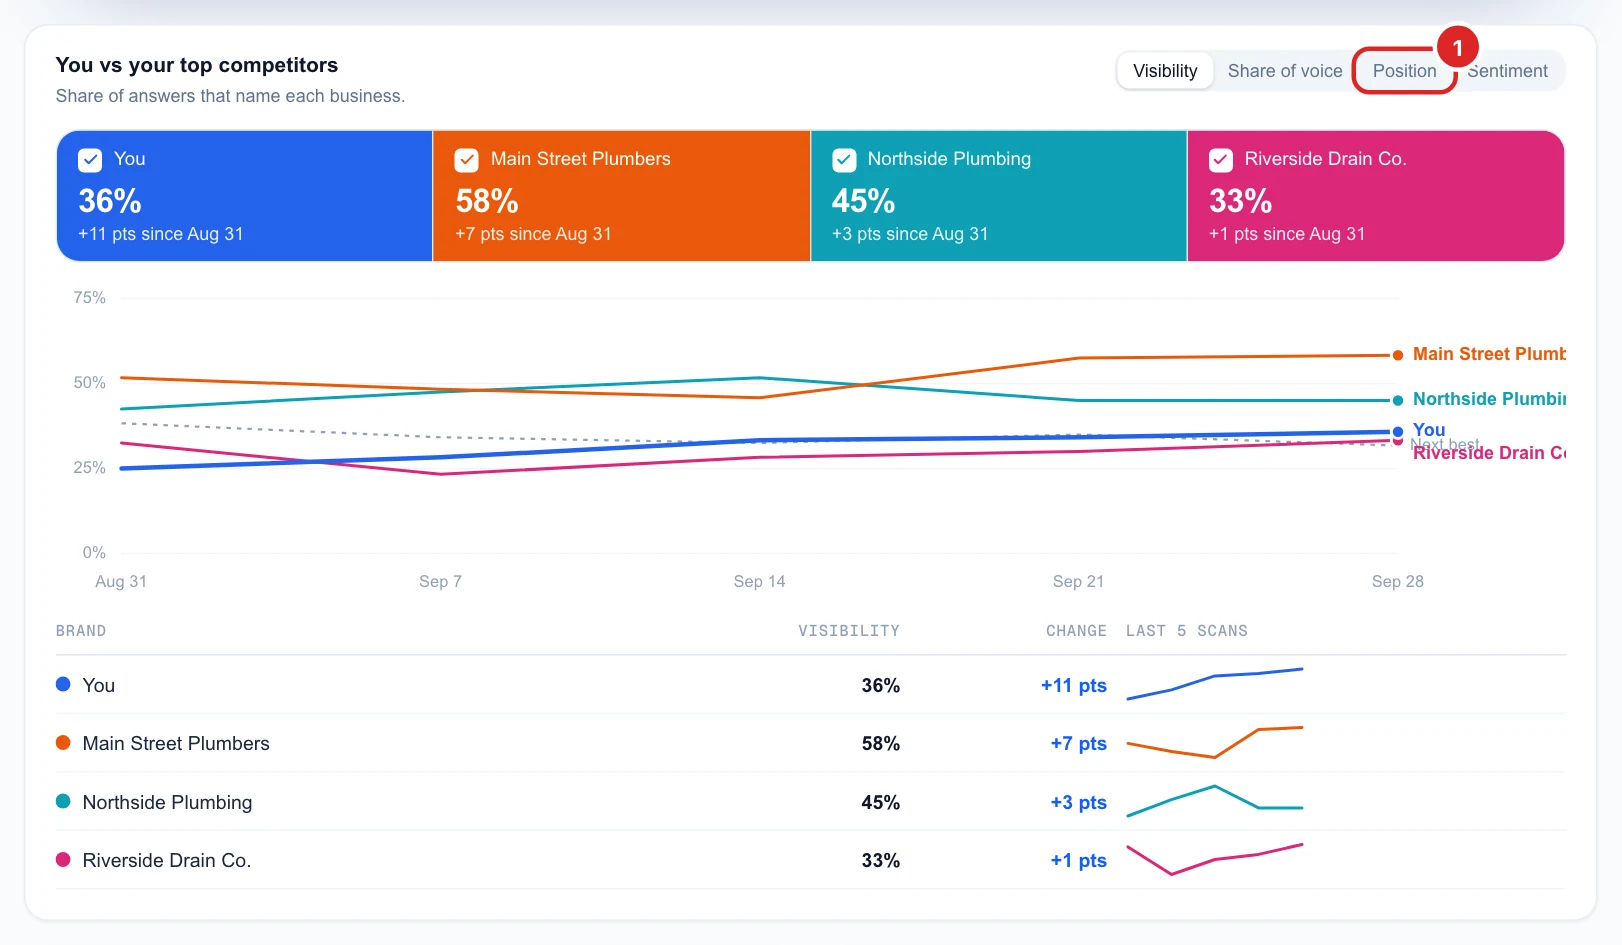The height and width of the screenshot is (945, 1622).
Task: Click the Aug 31 axis label
Action: pos(121,581)
